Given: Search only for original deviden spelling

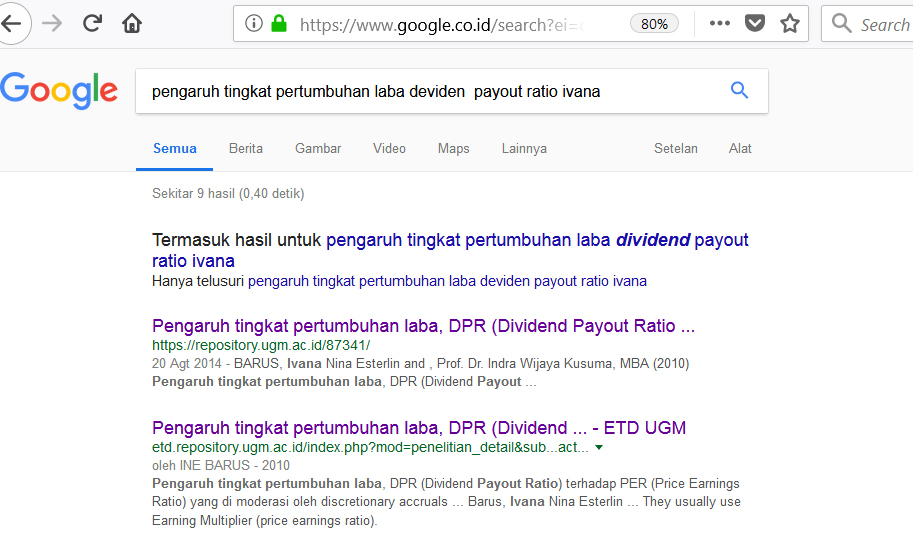Looking at the screenshot, I should coord(447,281).
